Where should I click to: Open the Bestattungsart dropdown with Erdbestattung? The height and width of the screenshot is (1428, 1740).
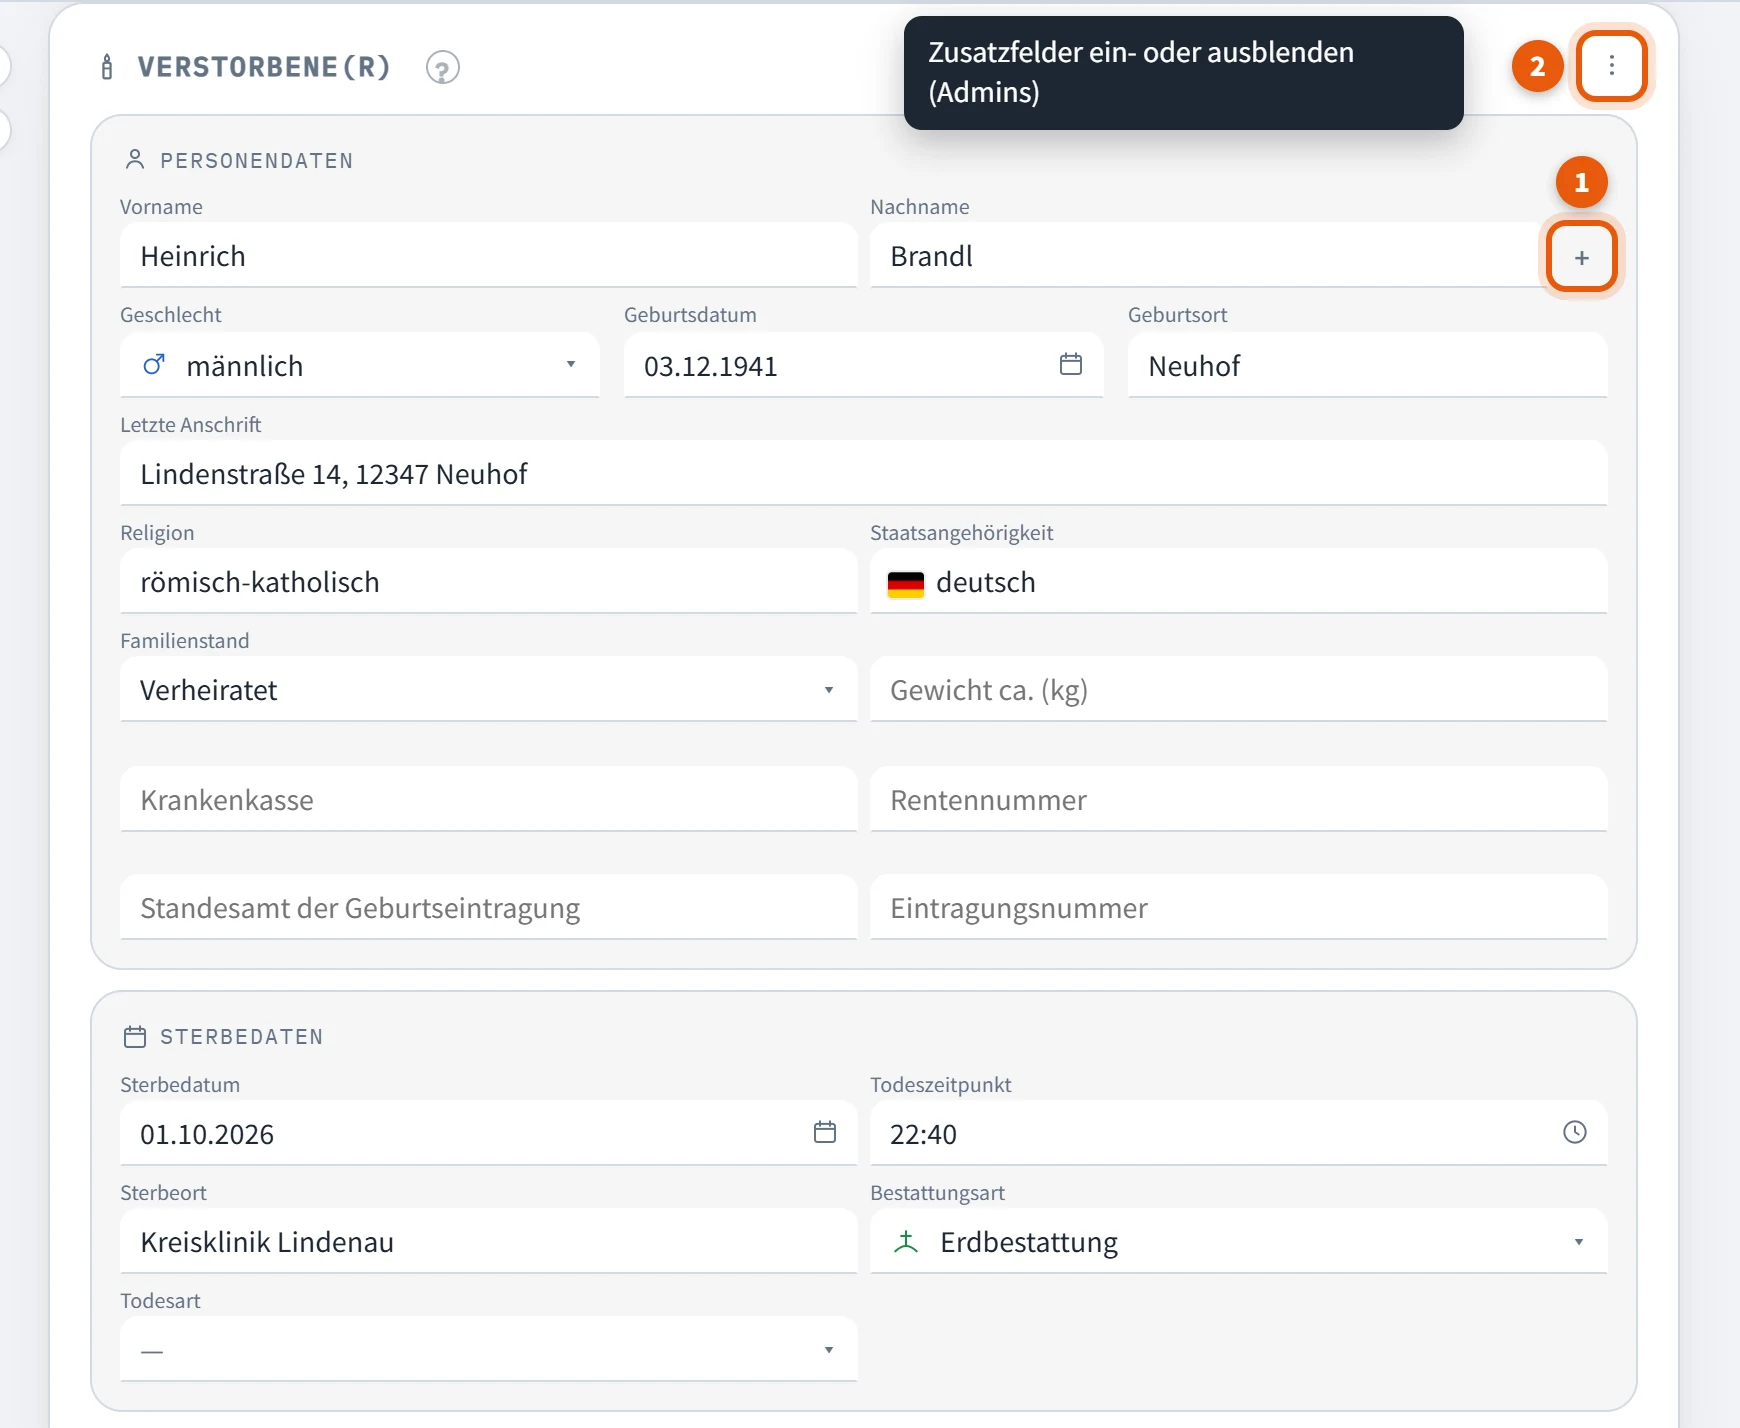click(1238, 1241)
